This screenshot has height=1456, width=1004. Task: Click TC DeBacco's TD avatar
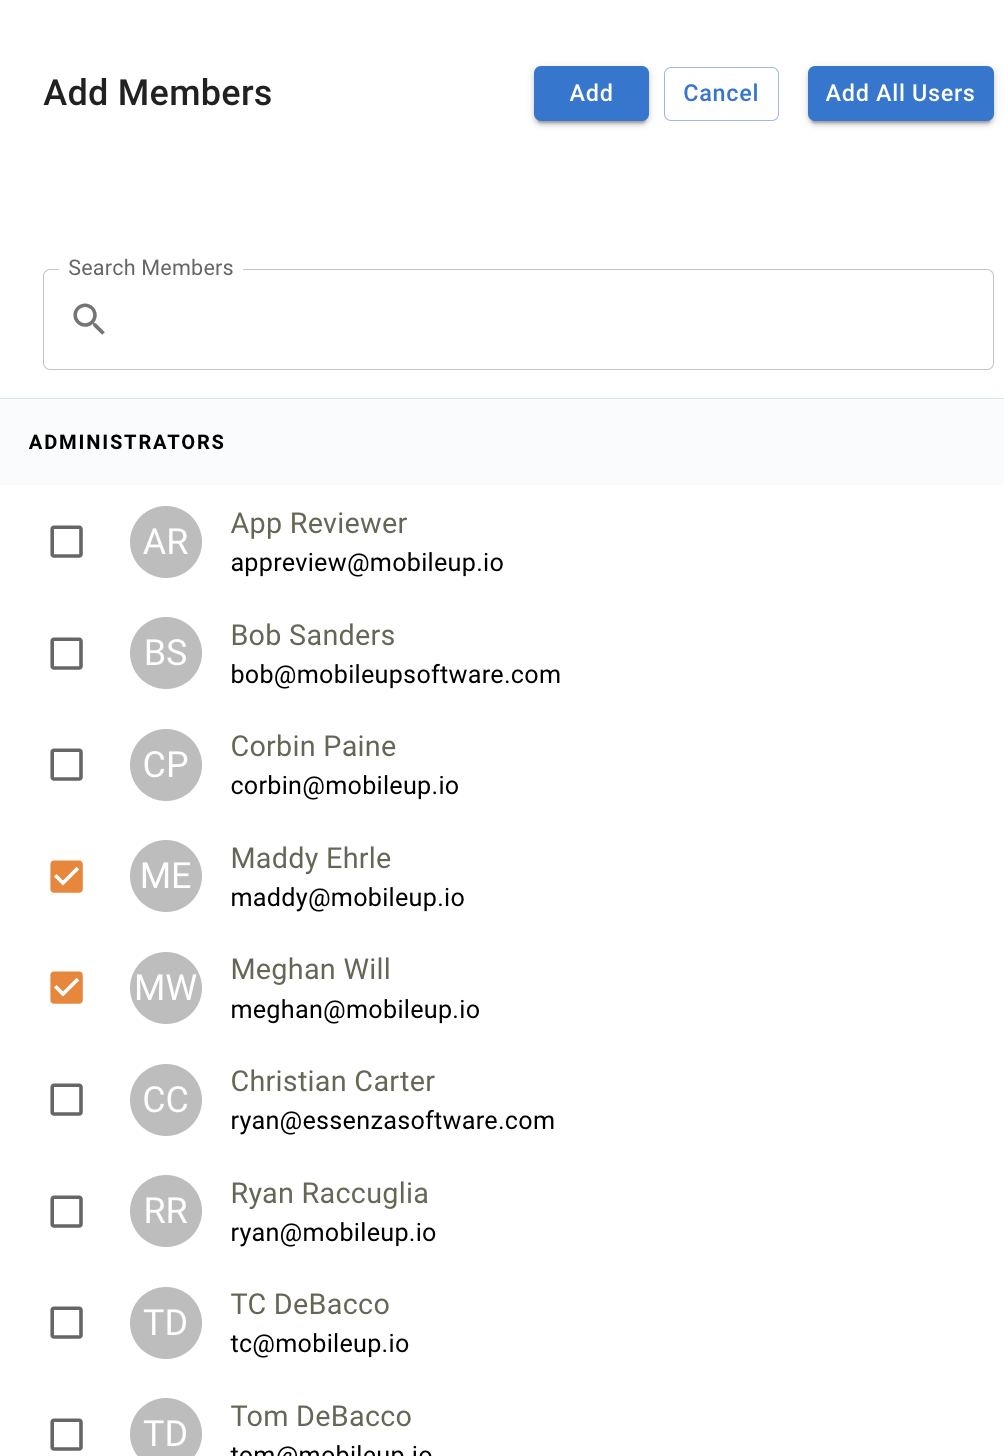coord(166,1323)
